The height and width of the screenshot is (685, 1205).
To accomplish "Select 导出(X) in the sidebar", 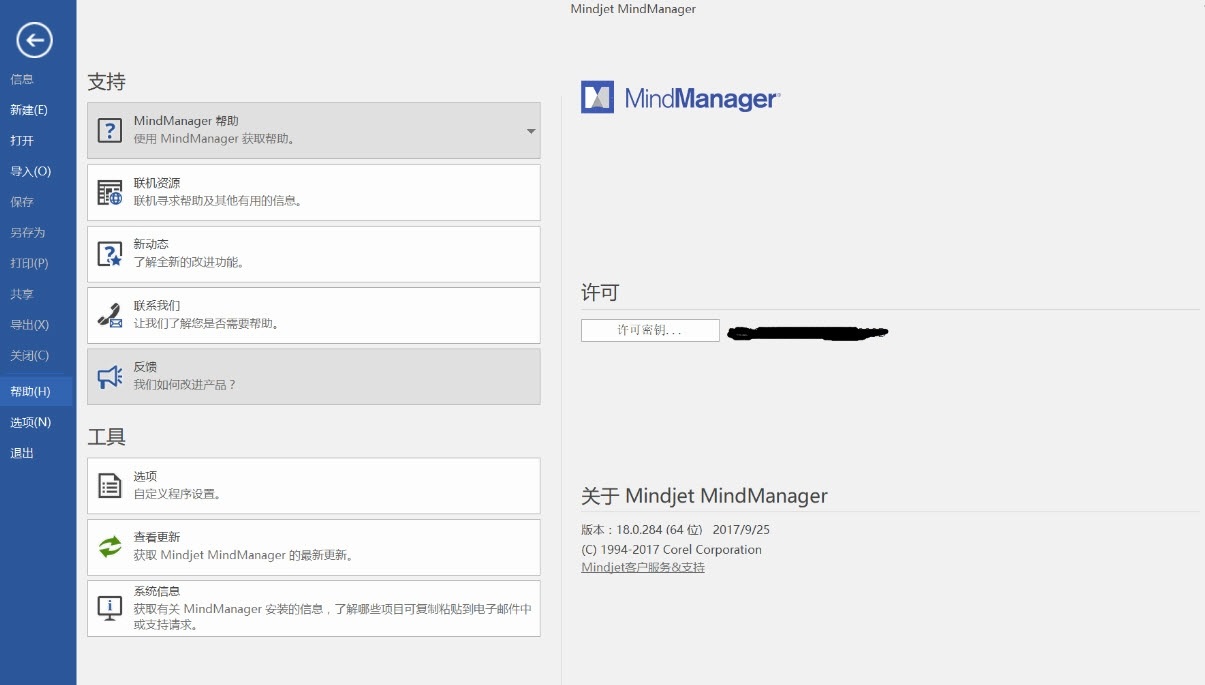I will (29, 325).
